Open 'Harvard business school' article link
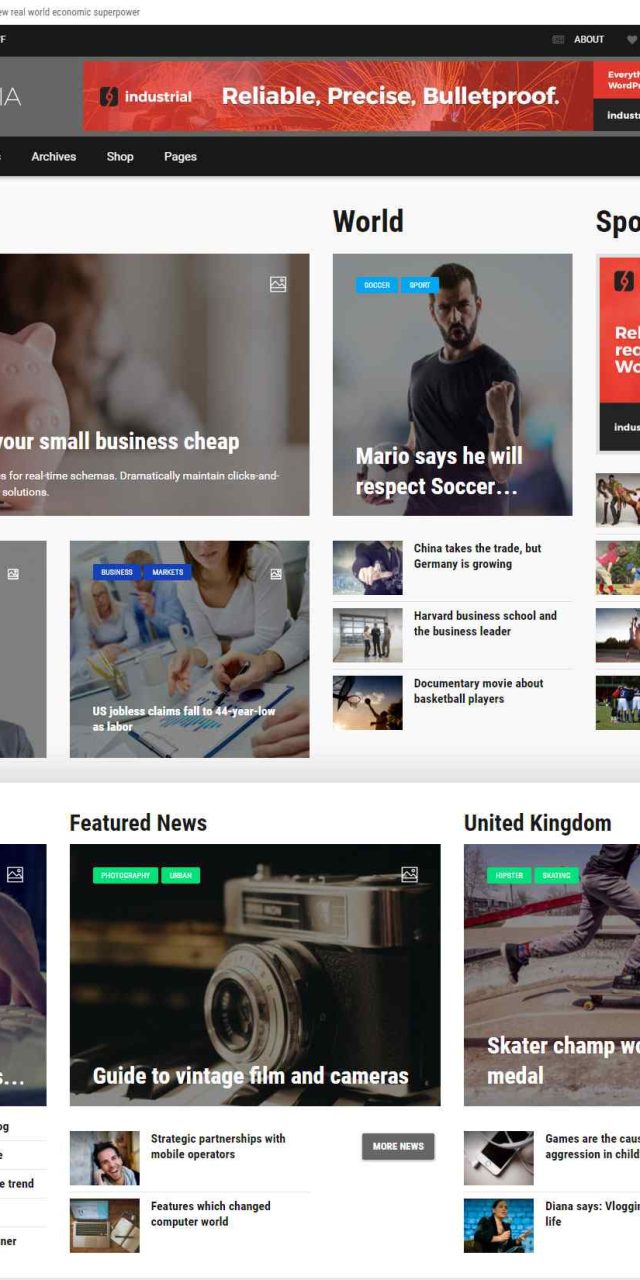Screen dimensions: 640x1280 (x=485, y=623)
